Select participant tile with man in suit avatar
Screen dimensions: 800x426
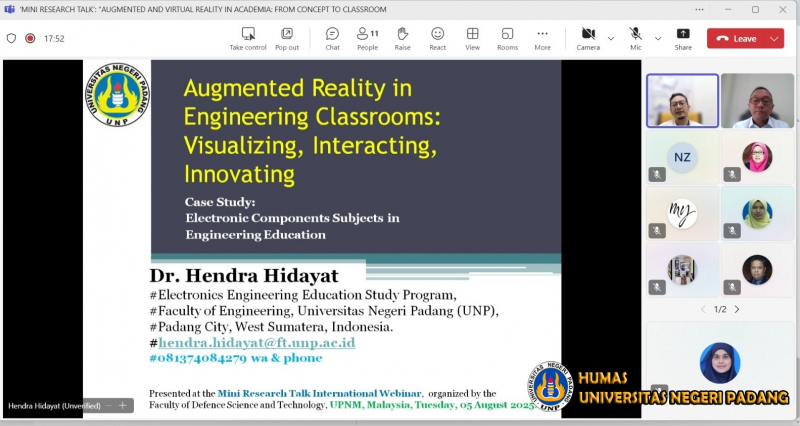(757, 270)
